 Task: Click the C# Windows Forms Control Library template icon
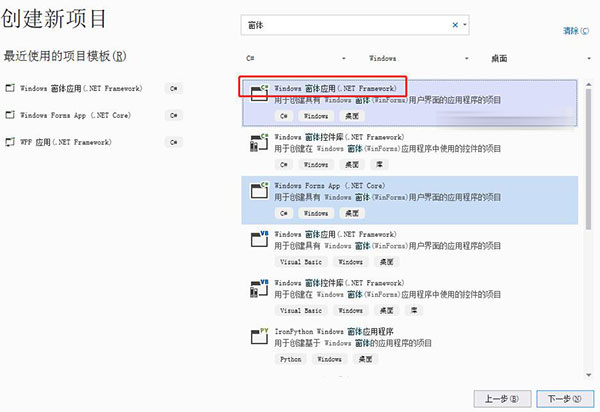(259, 142)
